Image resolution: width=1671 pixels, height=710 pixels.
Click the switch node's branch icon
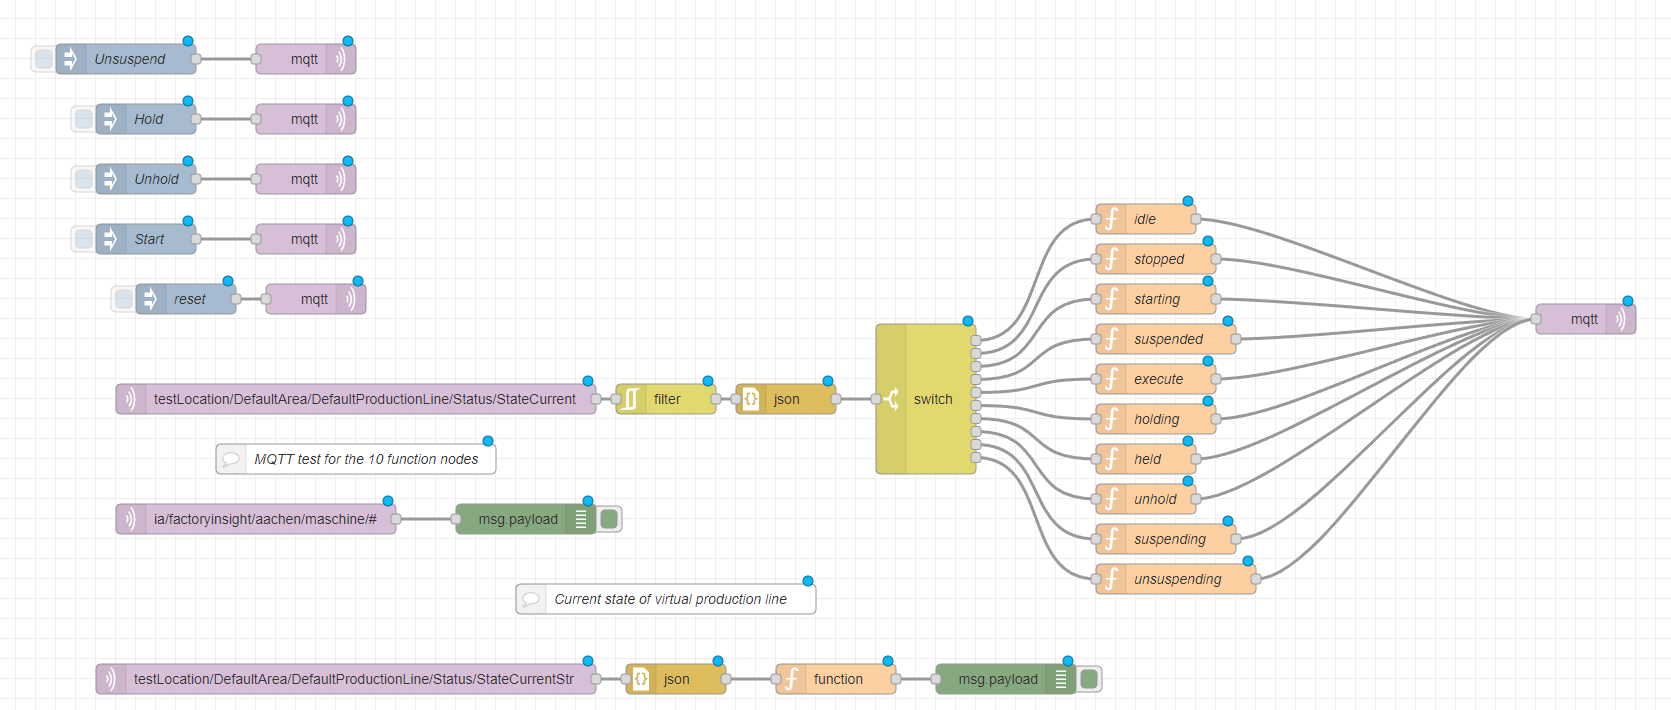tap(891, 399)
